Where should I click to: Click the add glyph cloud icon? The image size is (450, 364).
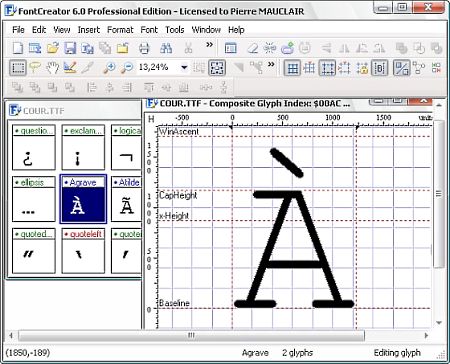pos(287,48)
